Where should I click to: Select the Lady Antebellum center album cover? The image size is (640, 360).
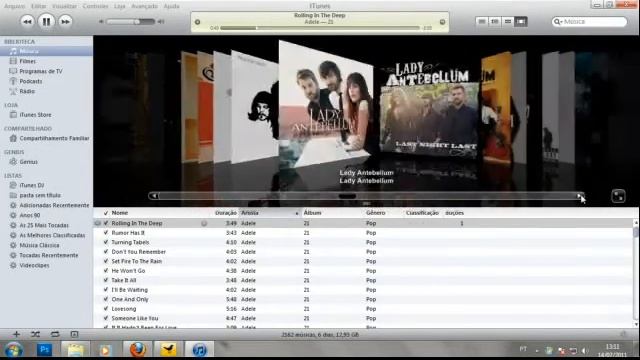tap(326, 104)
